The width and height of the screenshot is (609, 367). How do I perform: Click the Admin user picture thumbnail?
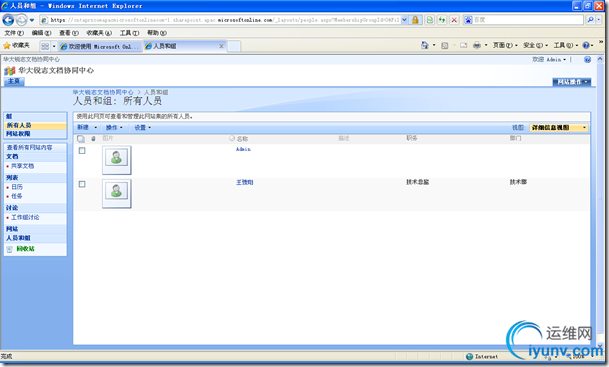pyautogui.click(x=117, y=160)
